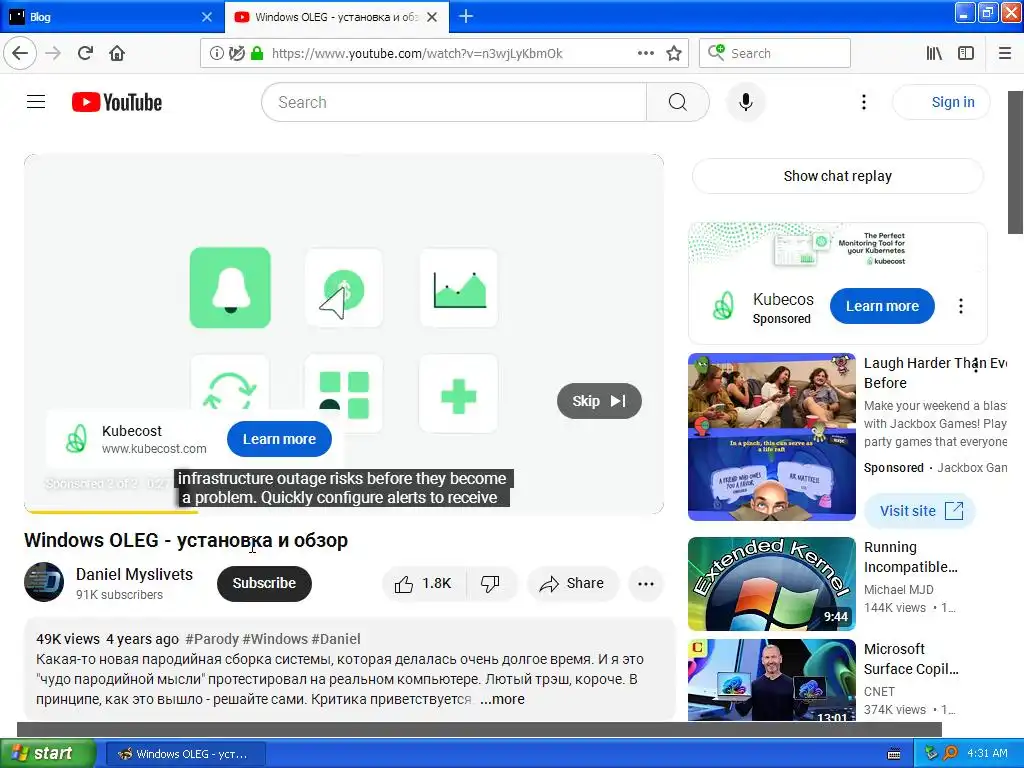
Task: Click Daniel Myslivets channel avatar
Action: 44,582
